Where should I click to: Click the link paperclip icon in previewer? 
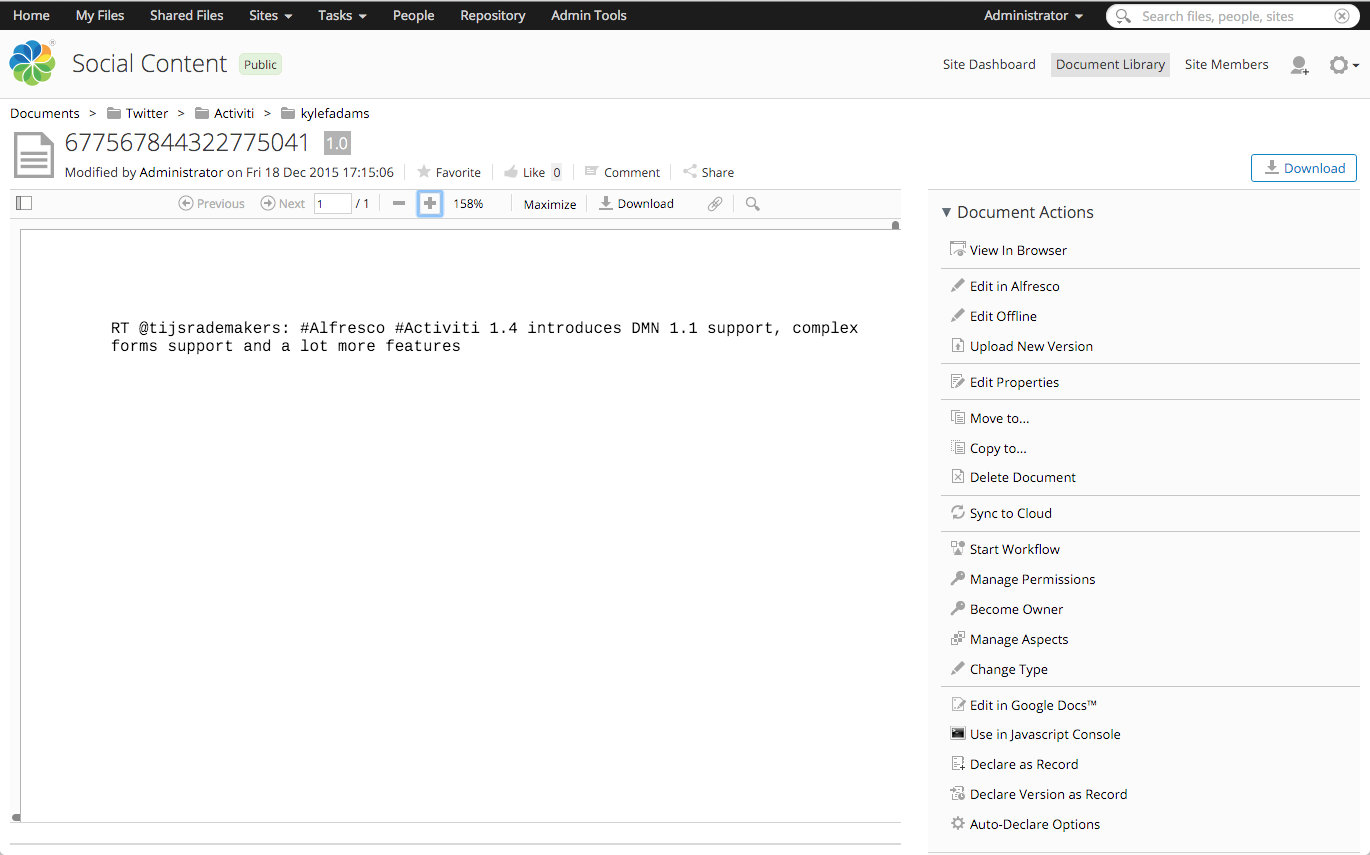(714, 203)
